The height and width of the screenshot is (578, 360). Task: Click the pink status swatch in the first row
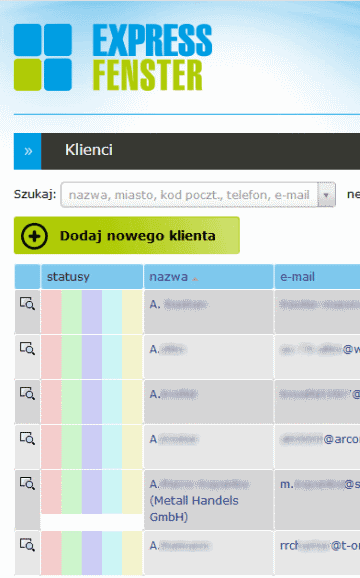point(51,312)
